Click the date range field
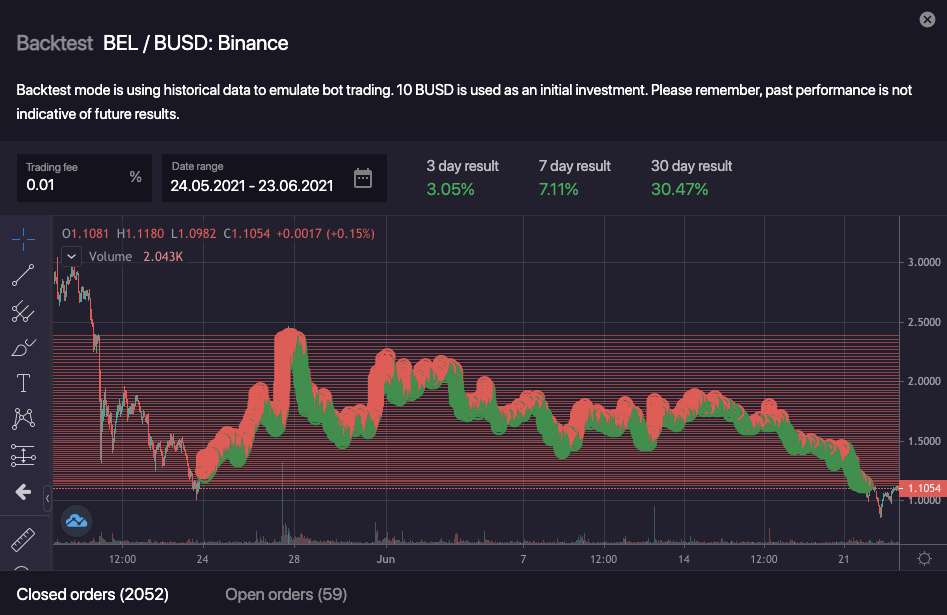 coord(255,185)
